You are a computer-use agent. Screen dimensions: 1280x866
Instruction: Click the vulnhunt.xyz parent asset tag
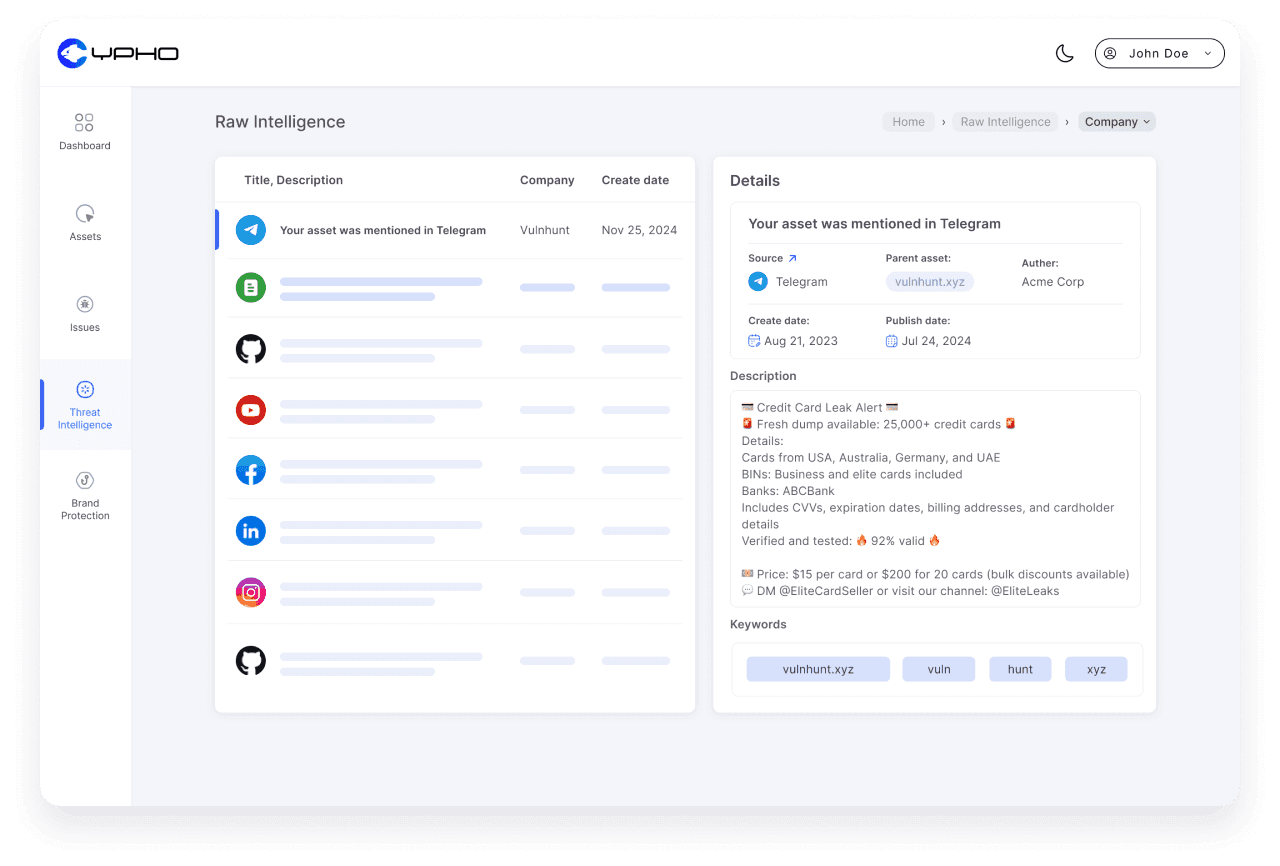tap(929, 281)
